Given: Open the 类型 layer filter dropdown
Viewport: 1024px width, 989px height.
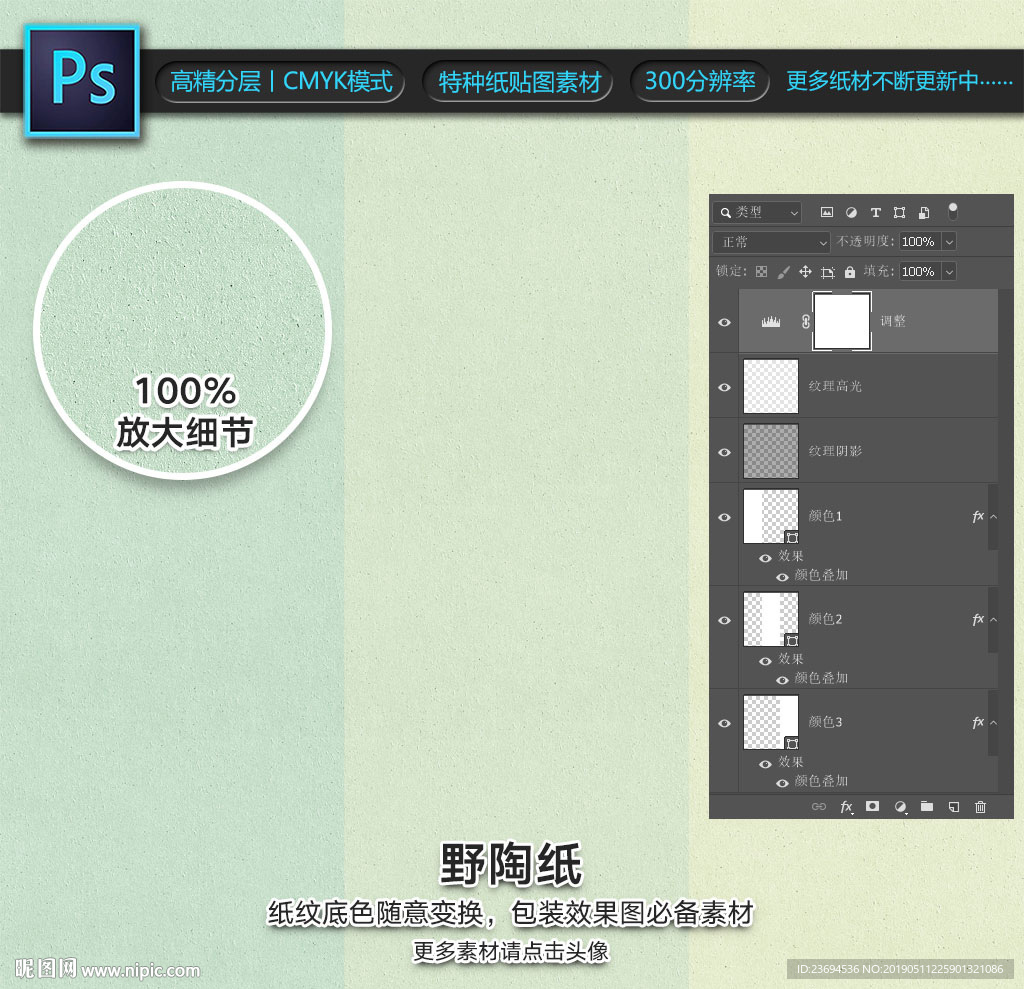Looking at the screenshot, I should [x=757, y=212].
